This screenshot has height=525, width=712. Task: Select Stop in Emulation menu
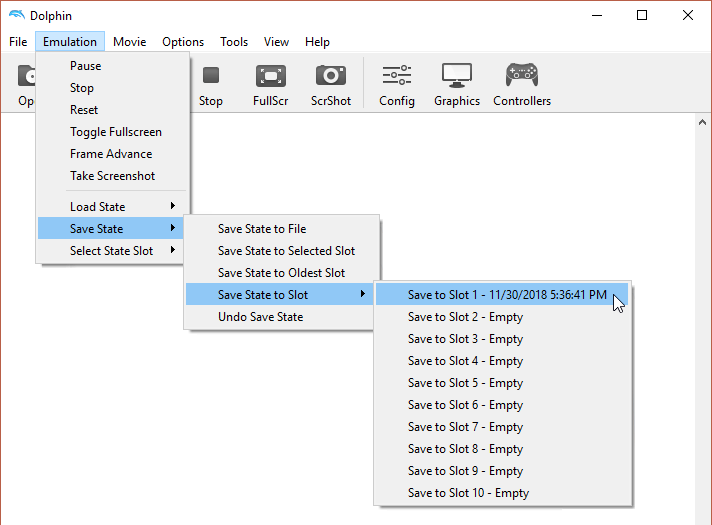coord(113,88)
